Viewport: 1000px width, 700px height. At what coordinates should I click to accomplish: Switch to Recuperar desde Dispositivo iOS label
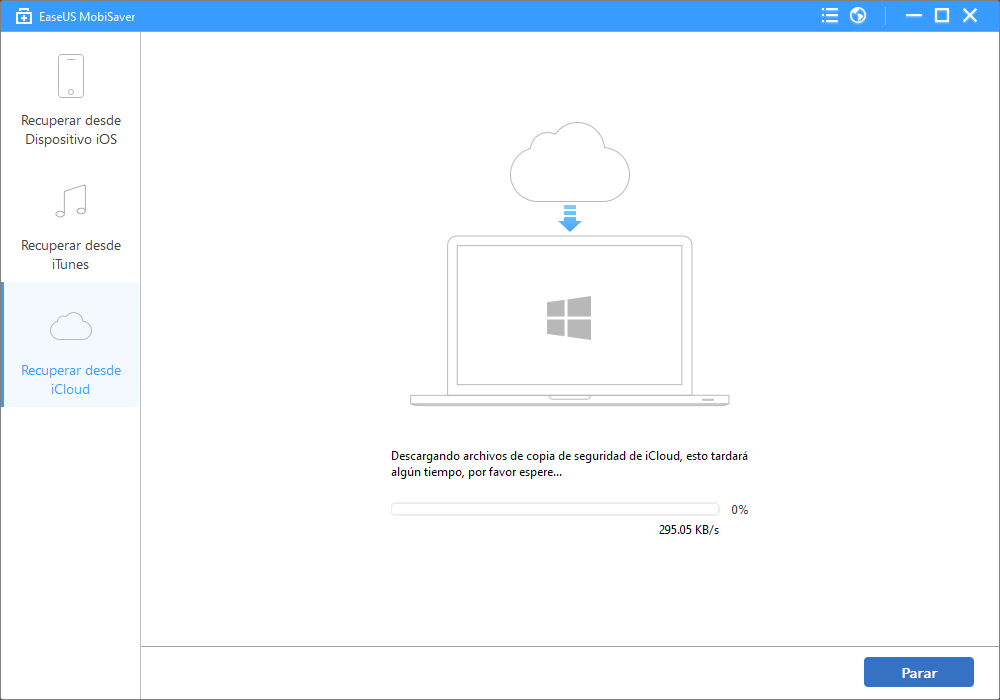point(70,130)
